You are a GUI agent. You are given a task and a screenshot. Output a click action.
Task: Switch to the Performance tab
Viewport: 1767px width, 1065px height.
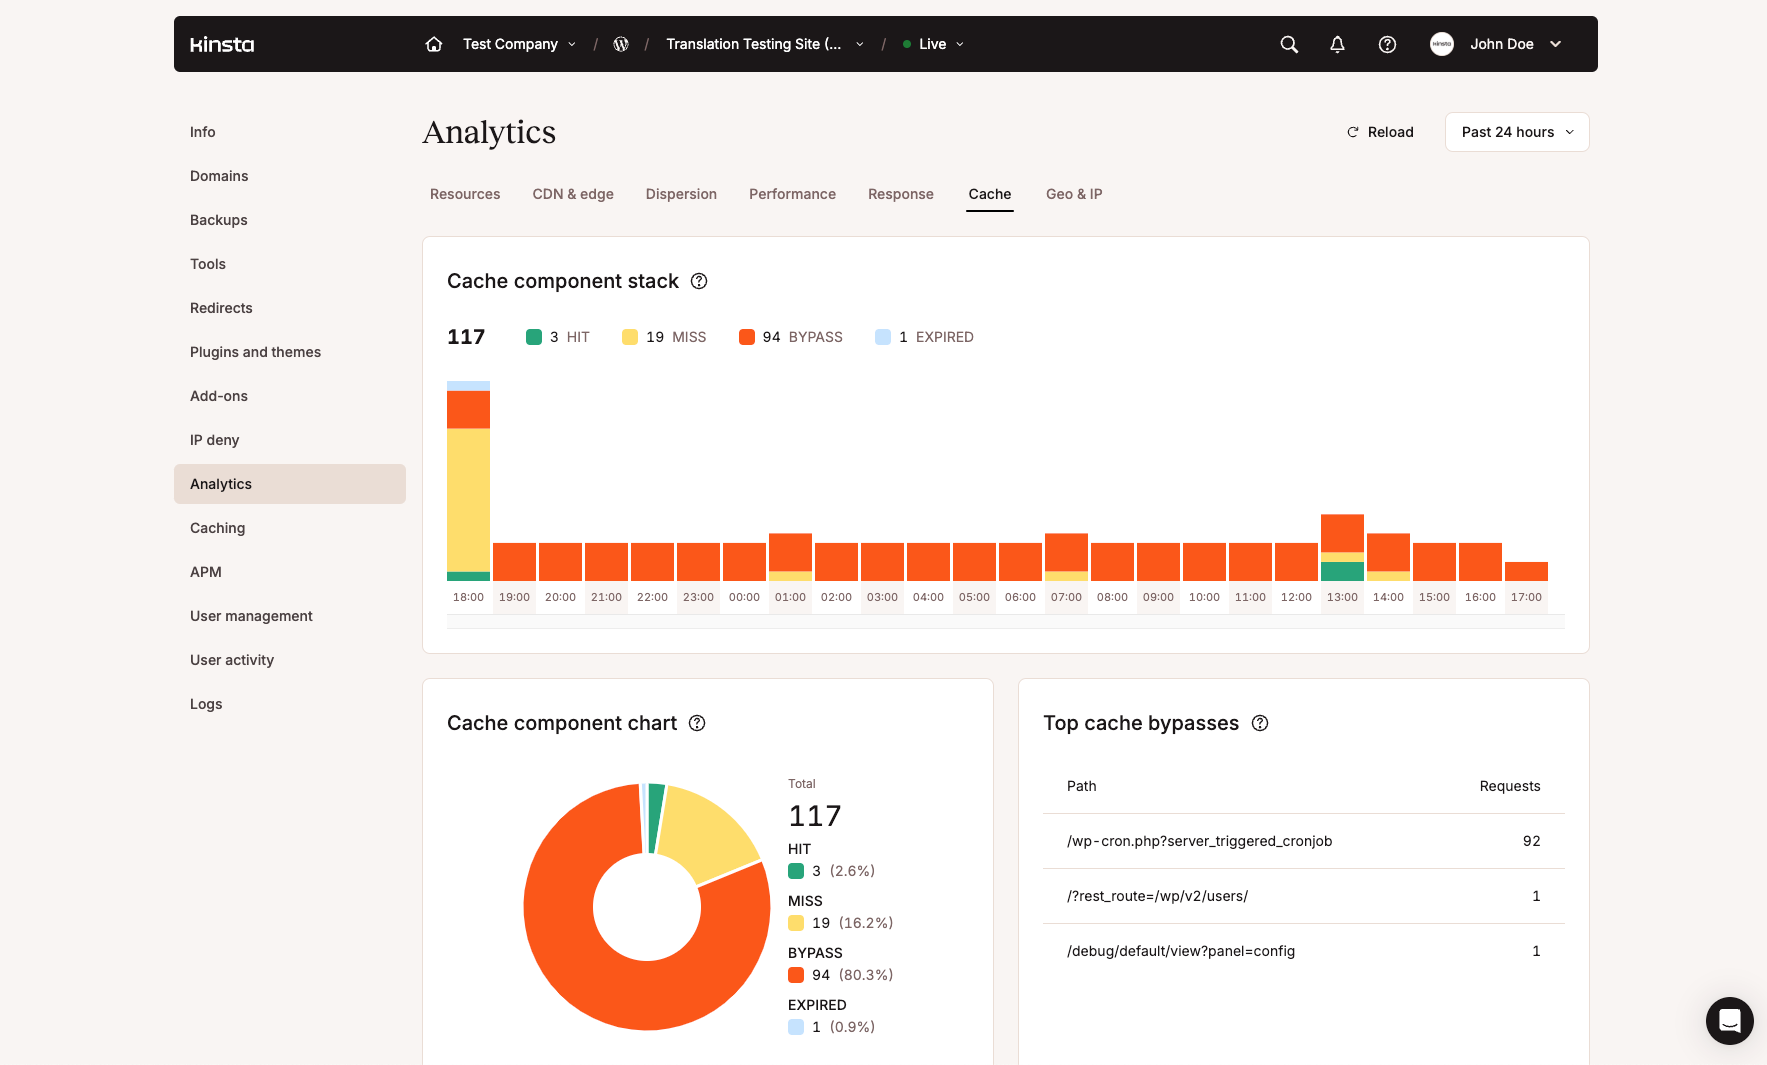coord(792,194)
